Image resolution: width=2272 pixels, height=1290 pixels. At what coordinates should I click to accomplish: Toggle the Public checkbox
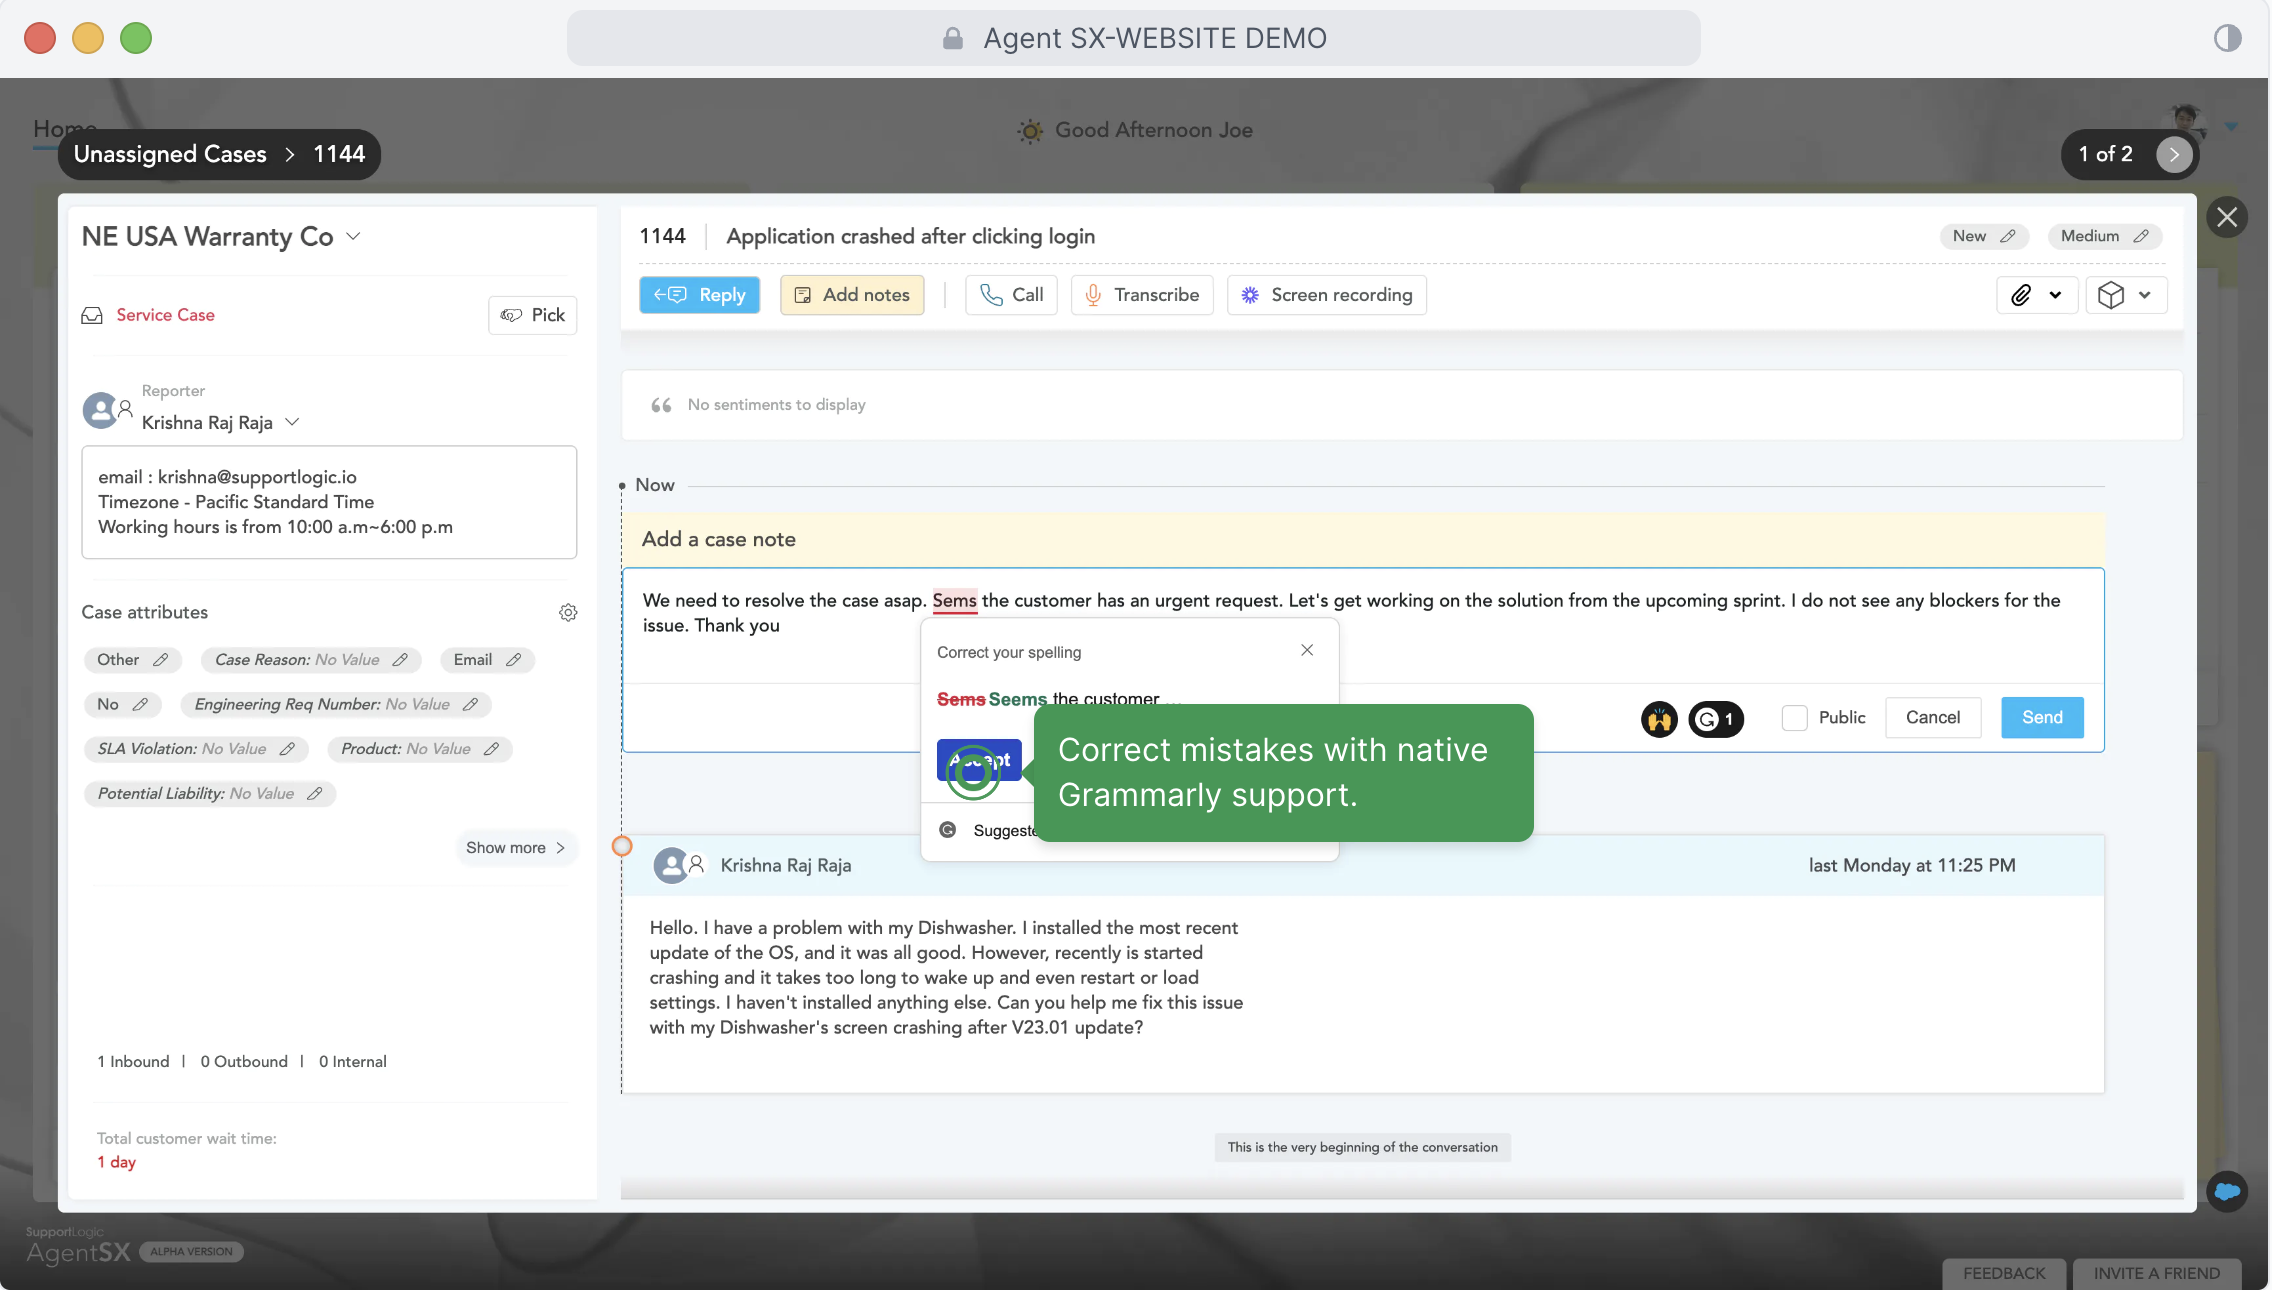1795,718
